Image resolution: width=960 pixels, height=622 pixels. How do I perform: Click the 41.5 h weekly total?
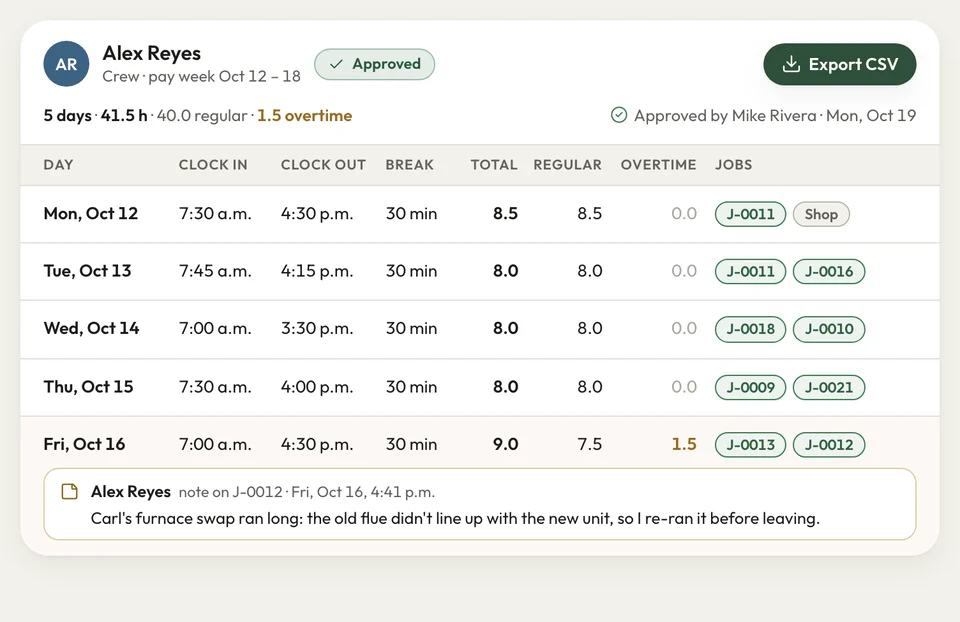pos(124,115)
